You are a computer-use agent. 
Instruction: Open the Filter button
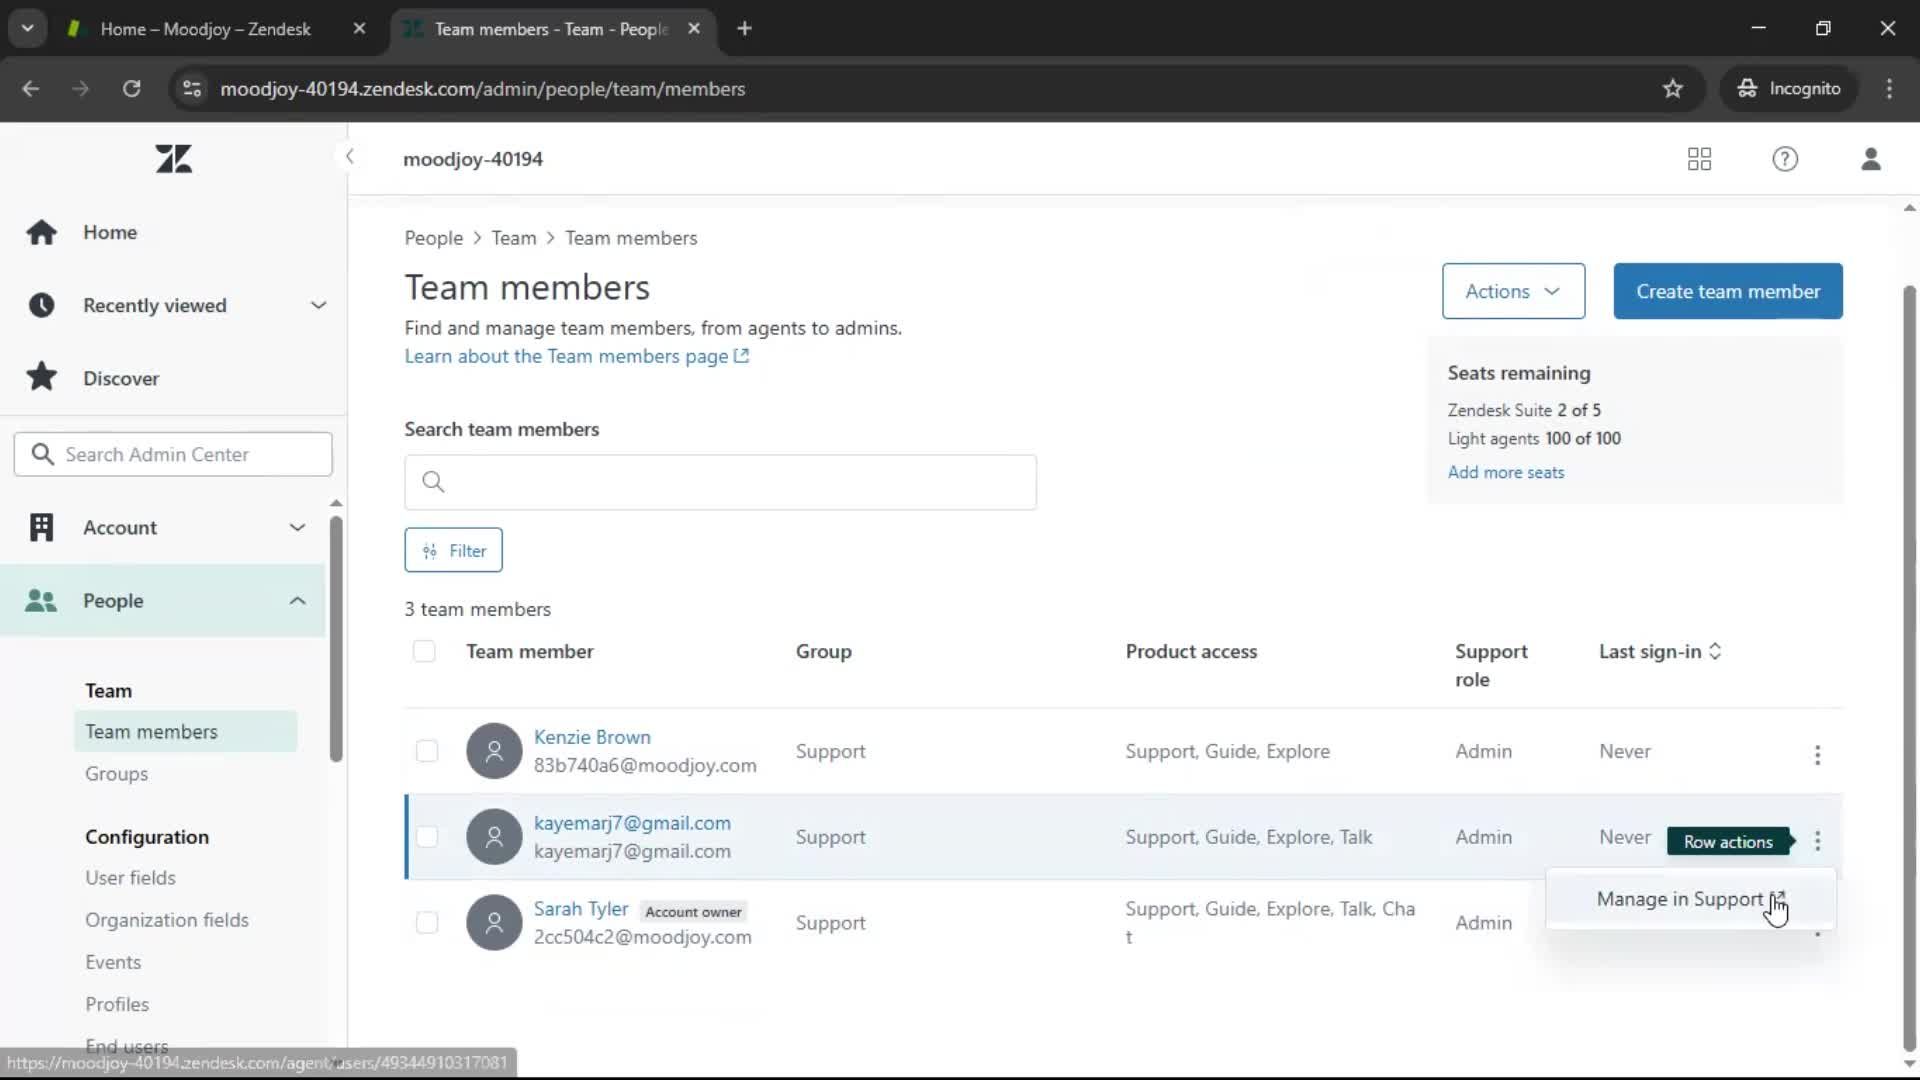pyautogui.click(x=453, y=550)
